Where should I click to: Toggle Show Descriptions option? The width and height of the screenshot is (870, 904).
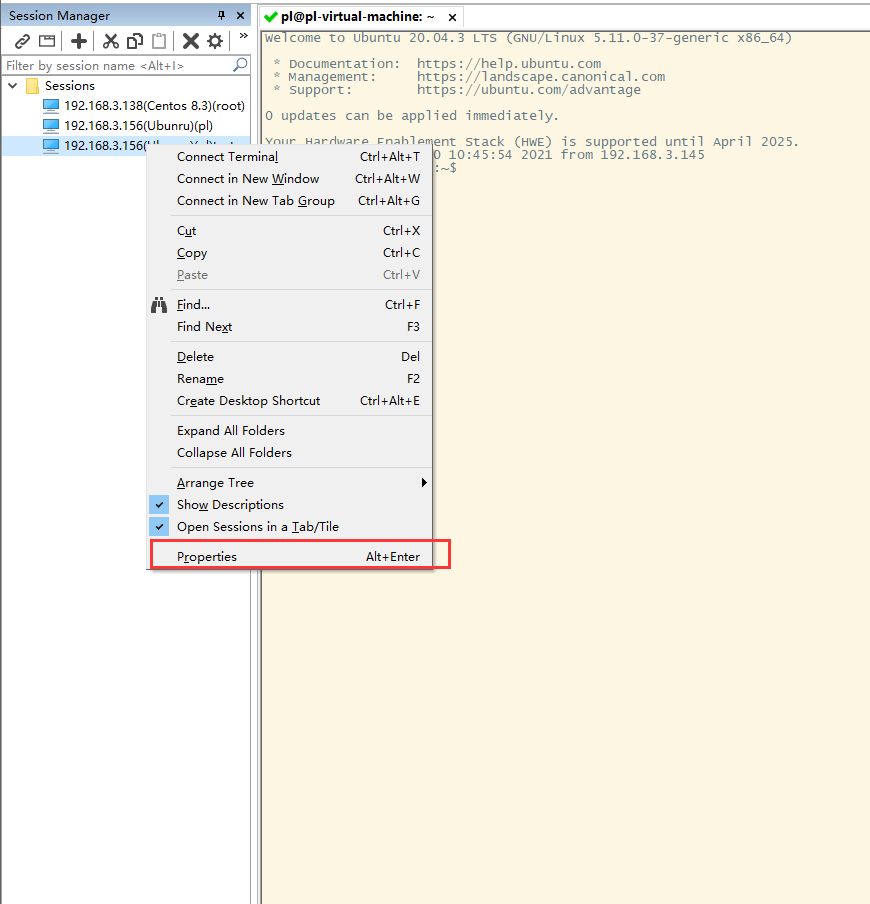[289, 504]
